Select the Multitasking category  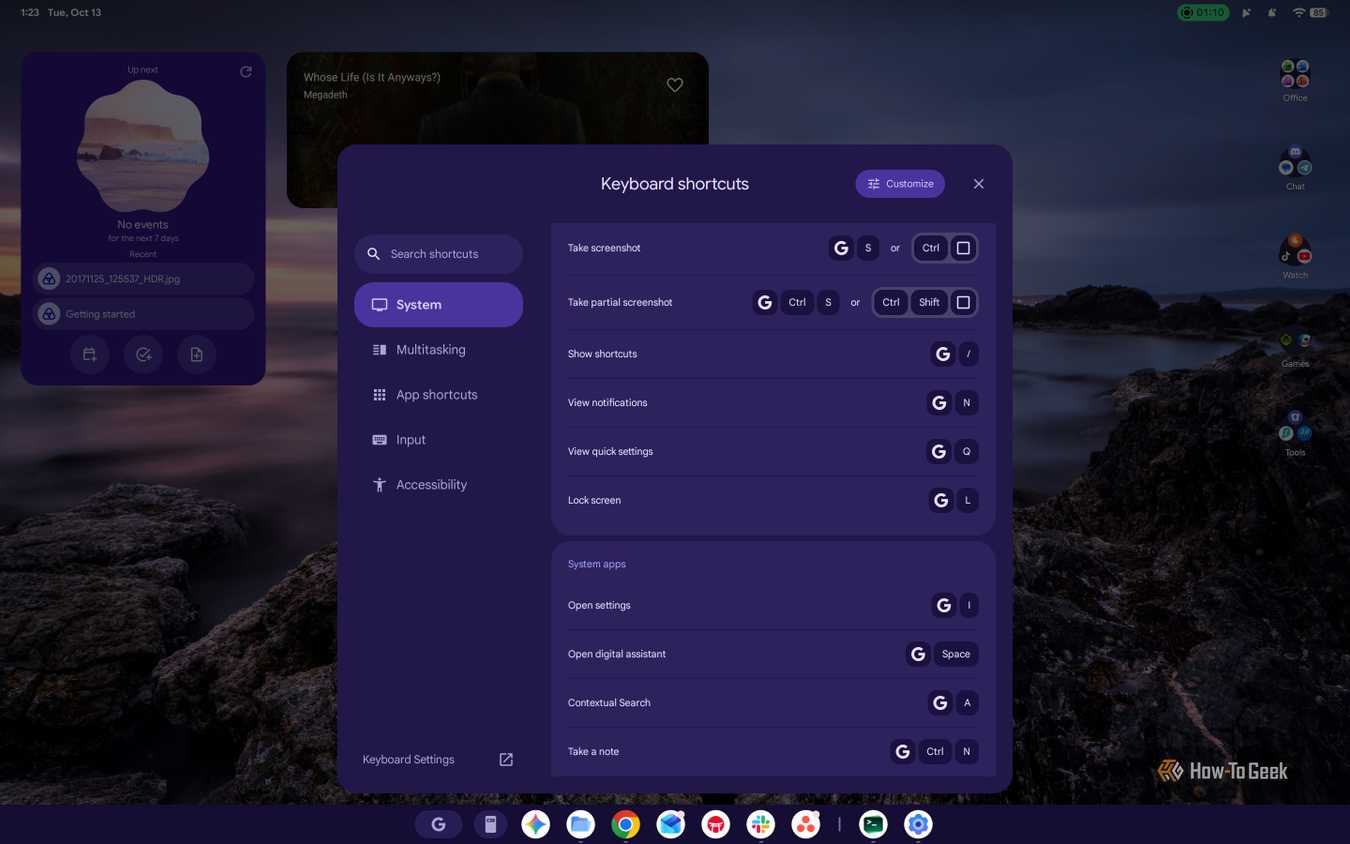pyautogui.click(x=438, y=350)
